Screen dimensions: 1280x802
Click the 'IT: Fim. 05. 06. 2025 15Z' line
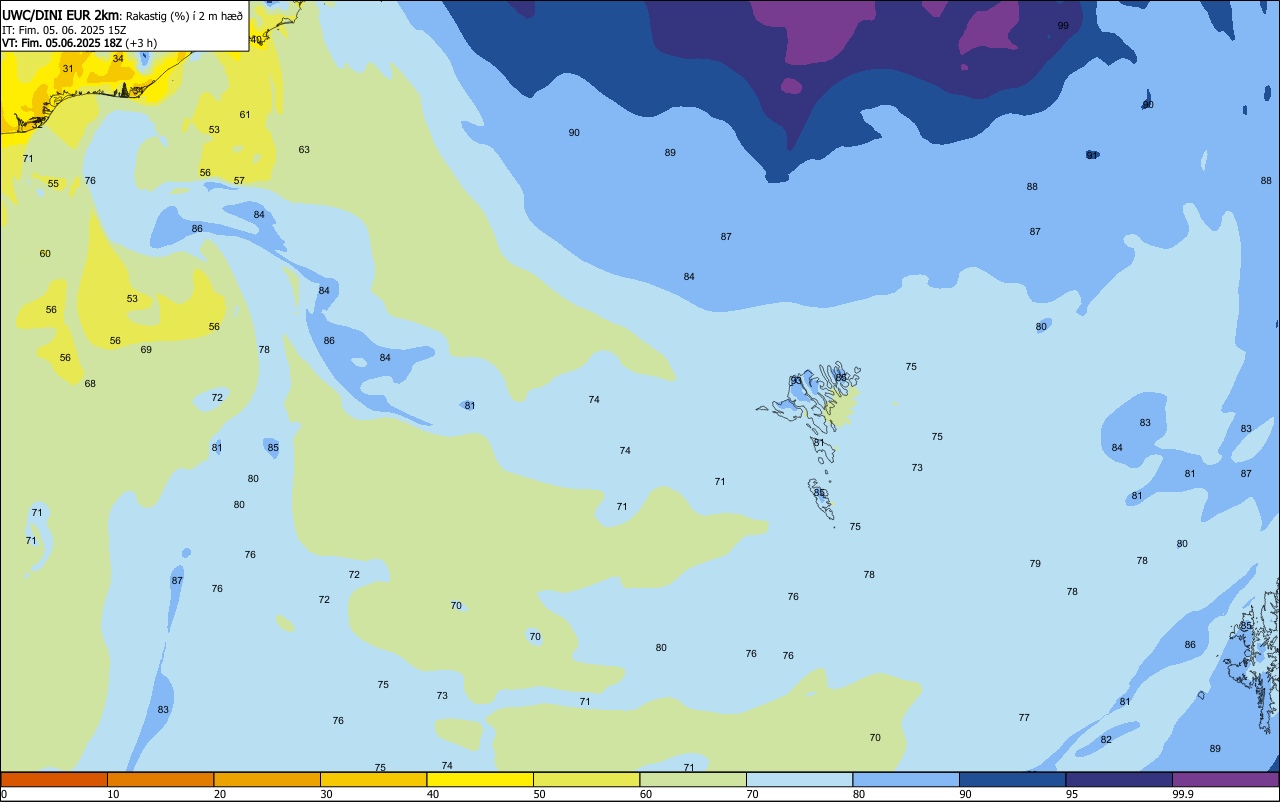point(64,29)
